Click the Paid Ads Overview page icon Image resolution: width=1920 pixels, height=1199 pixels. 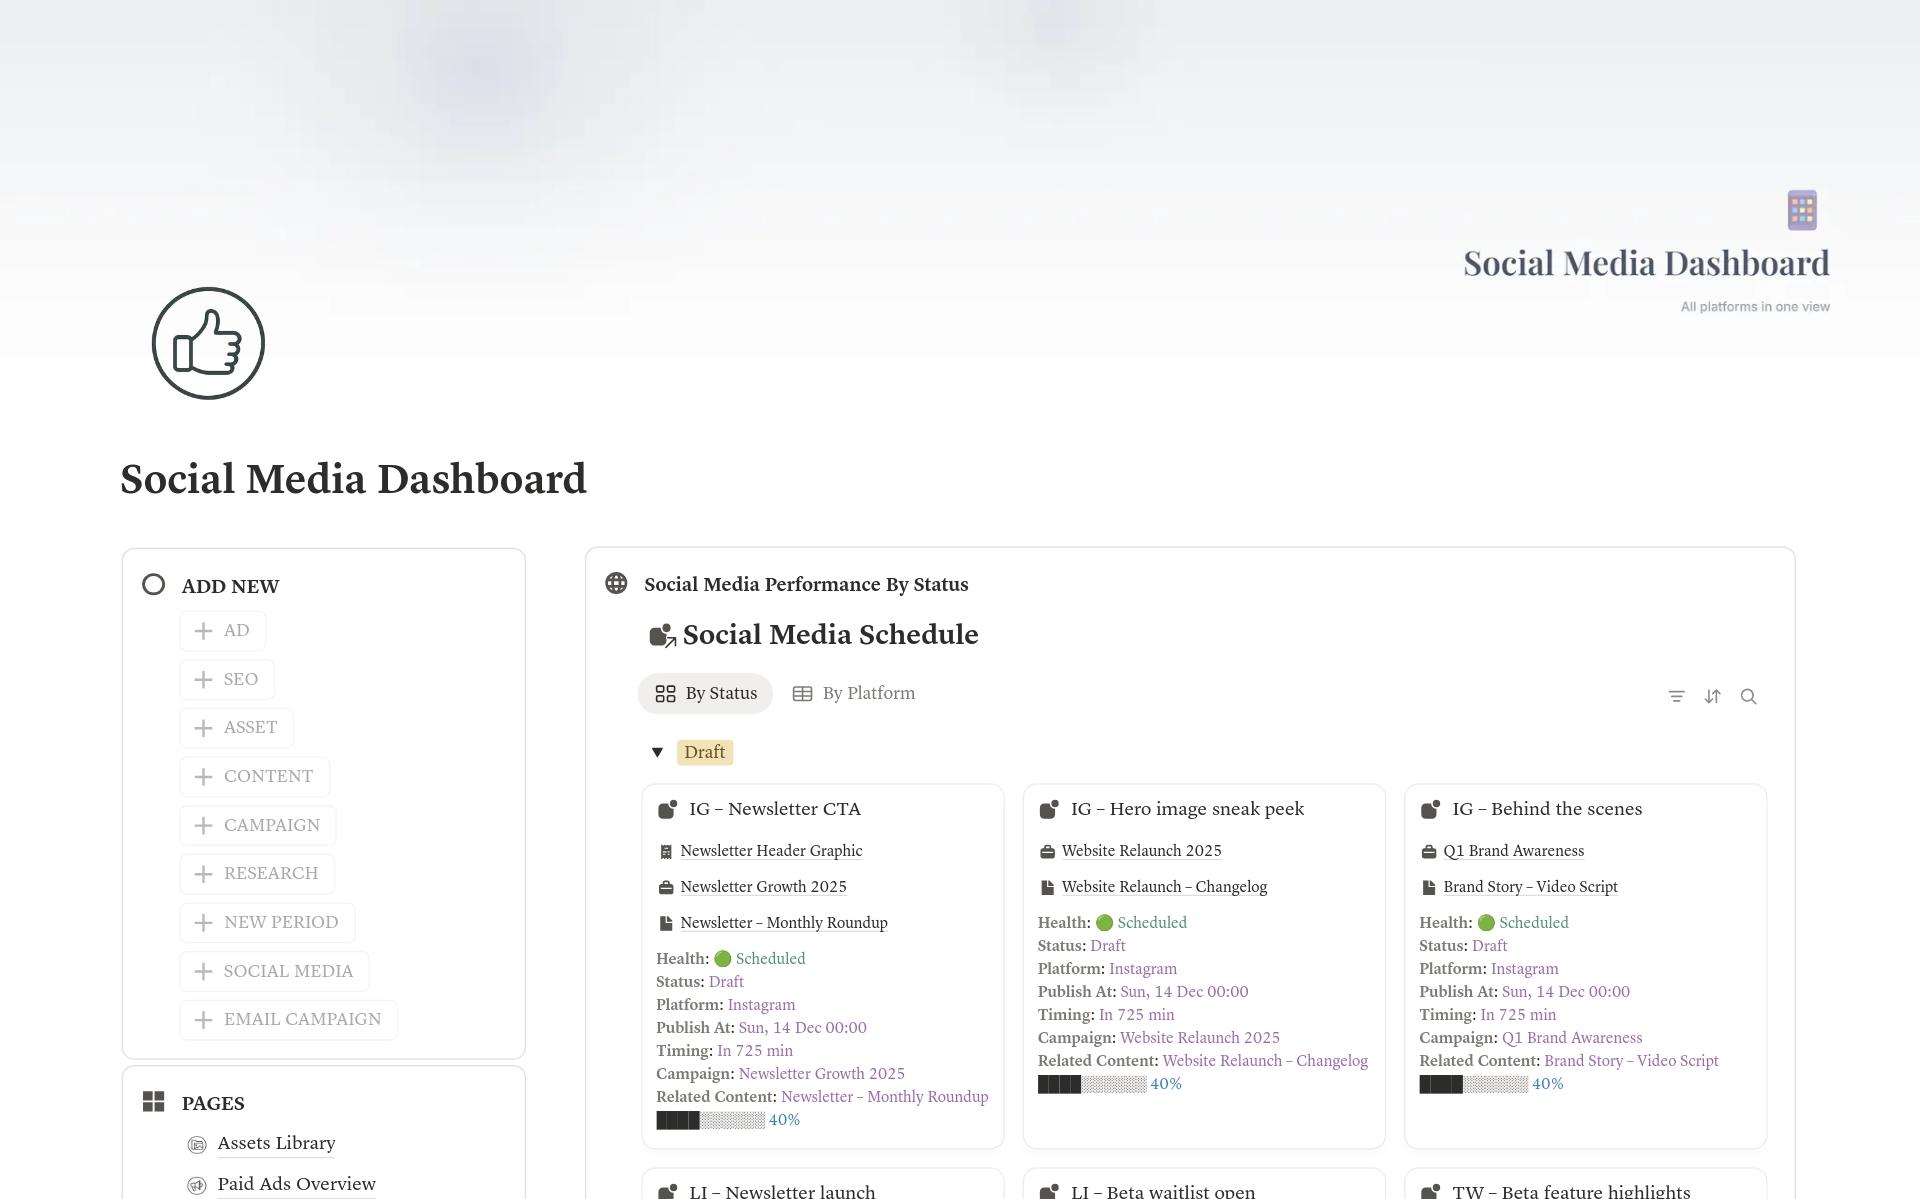[197, 1185]
